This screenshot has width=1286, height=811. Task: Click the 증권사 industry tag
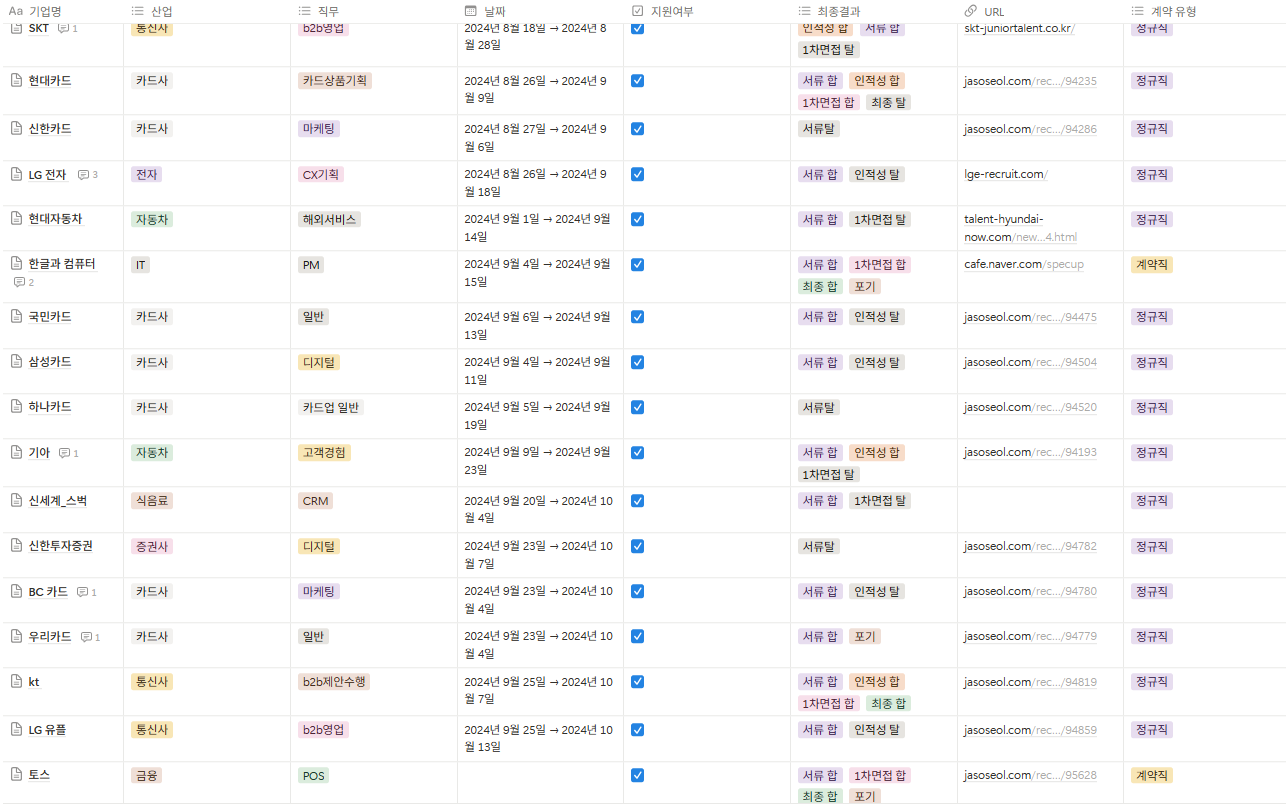152,547
